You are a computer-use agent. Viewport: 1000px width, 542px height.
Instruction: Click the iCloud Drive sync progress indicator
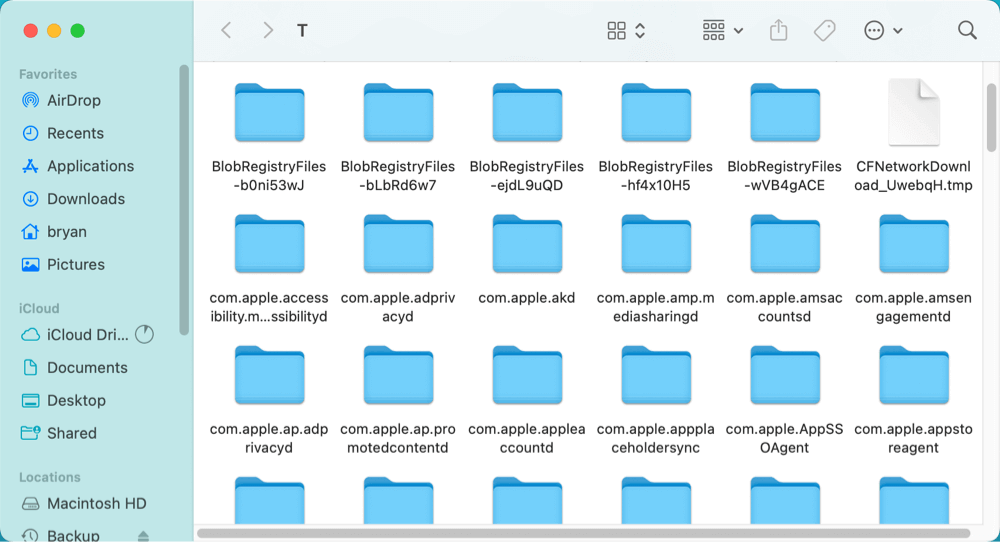pos(145,334)
